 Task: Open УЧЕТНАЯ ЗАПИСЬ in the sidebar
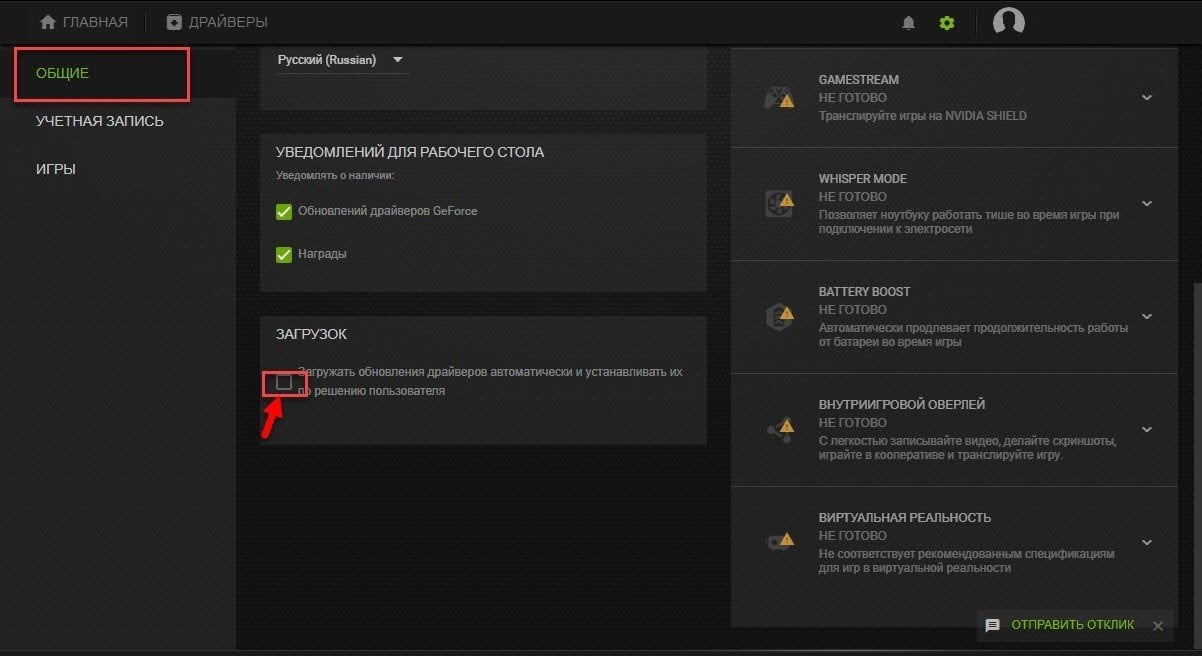pyautogui.click(x=100, y=121)
